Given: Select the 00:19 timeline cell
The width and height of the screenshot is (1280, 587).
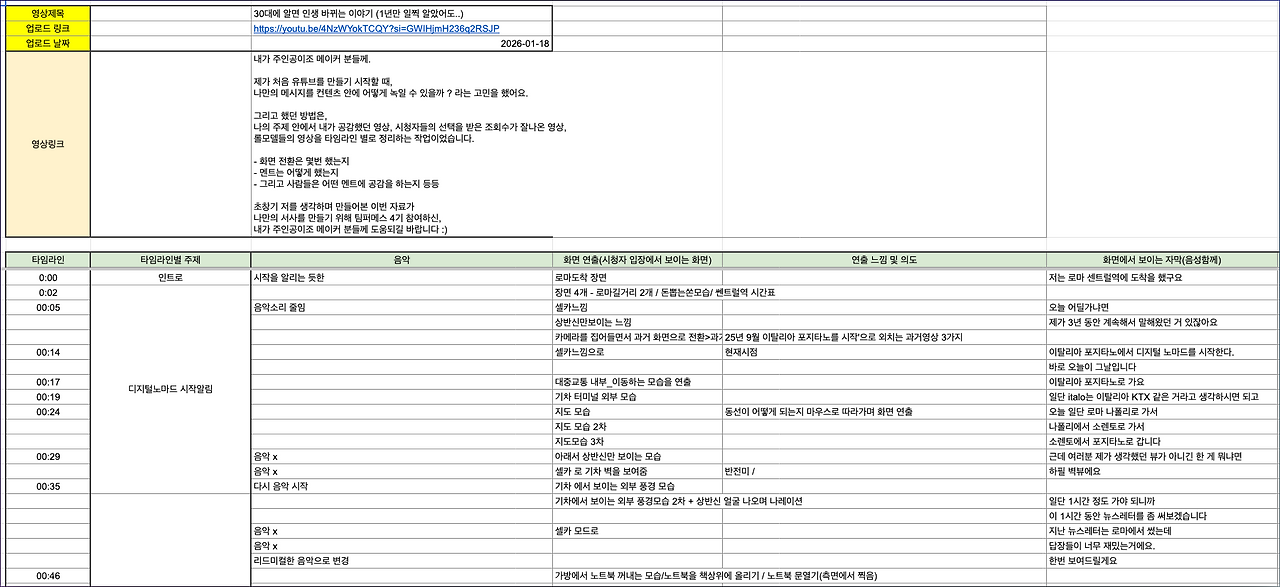Looking at the screenshot, I should 47,397.
